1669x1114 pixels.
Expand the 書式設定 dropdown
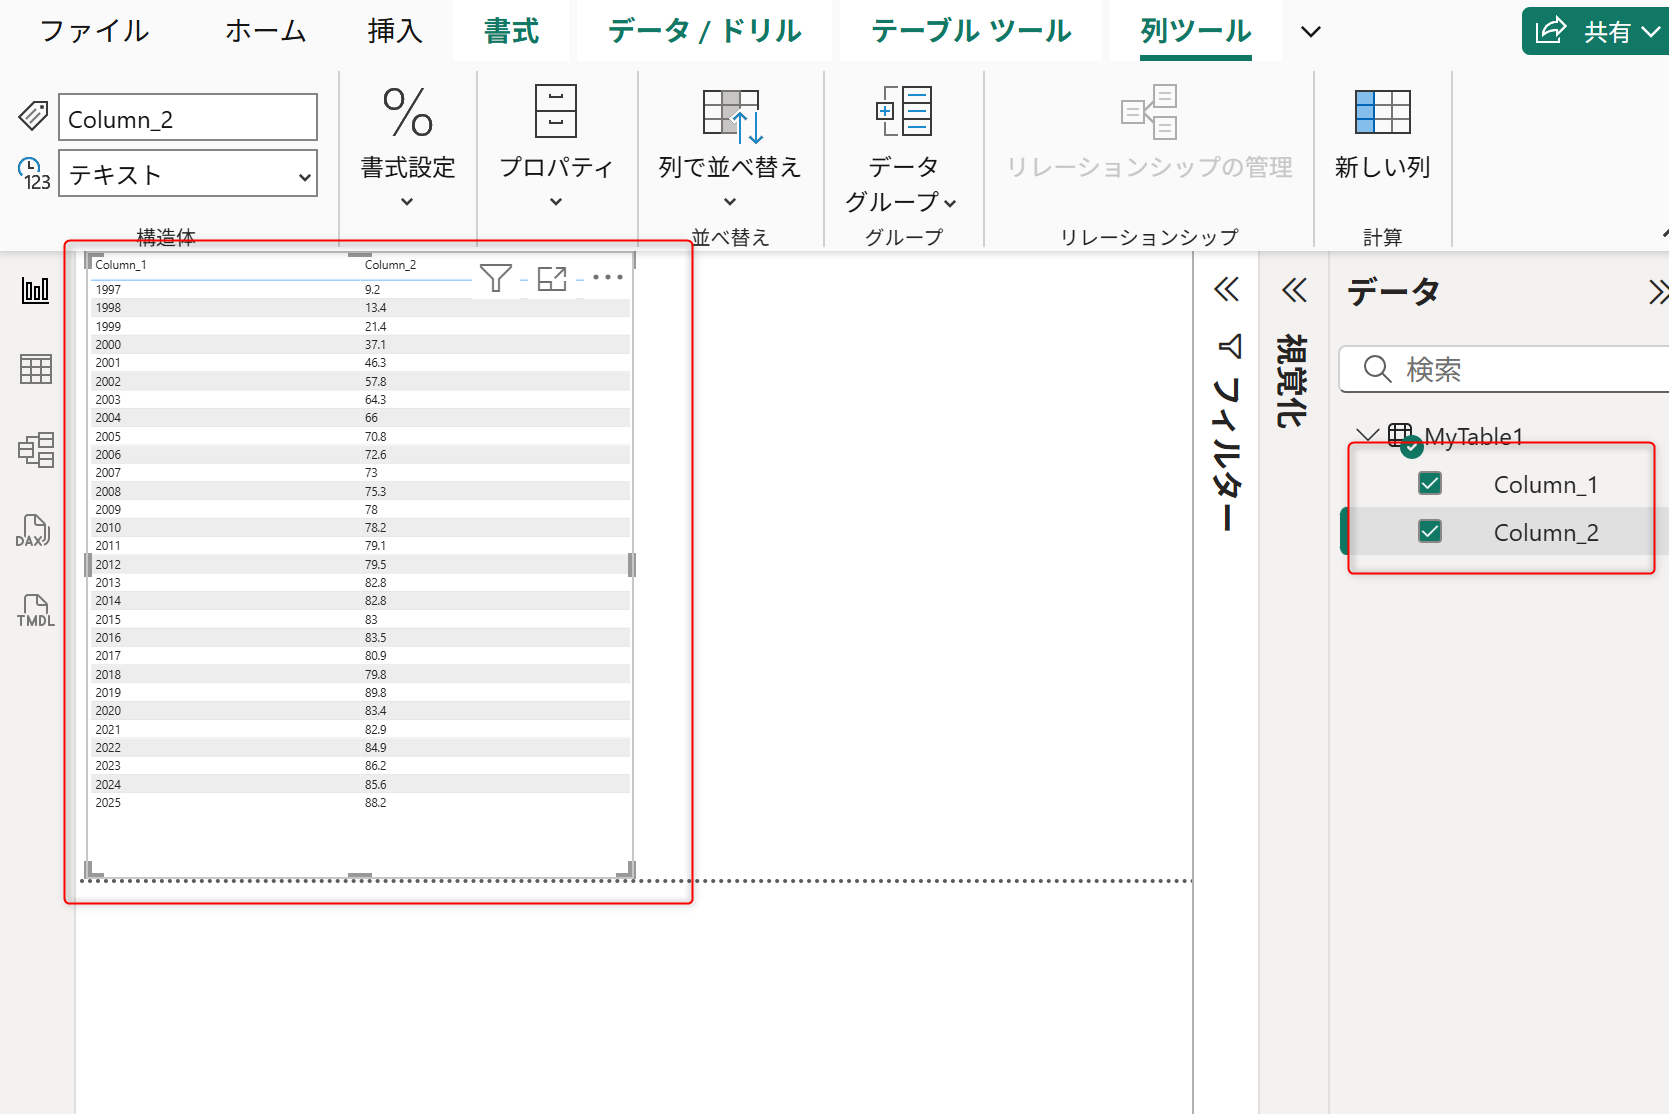pyautogui.click(x=407, y=201)
